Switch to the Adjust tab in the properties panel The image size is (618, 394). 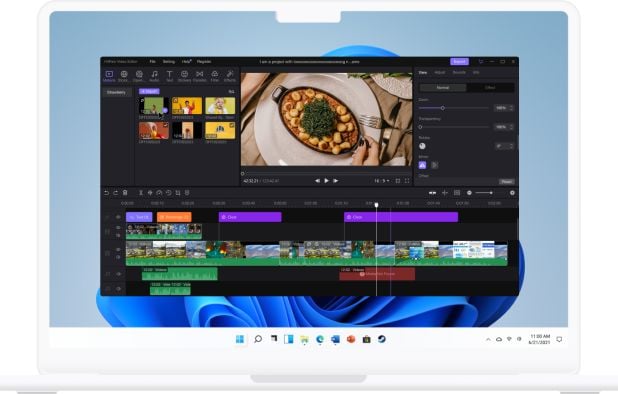tap(439, 72)
